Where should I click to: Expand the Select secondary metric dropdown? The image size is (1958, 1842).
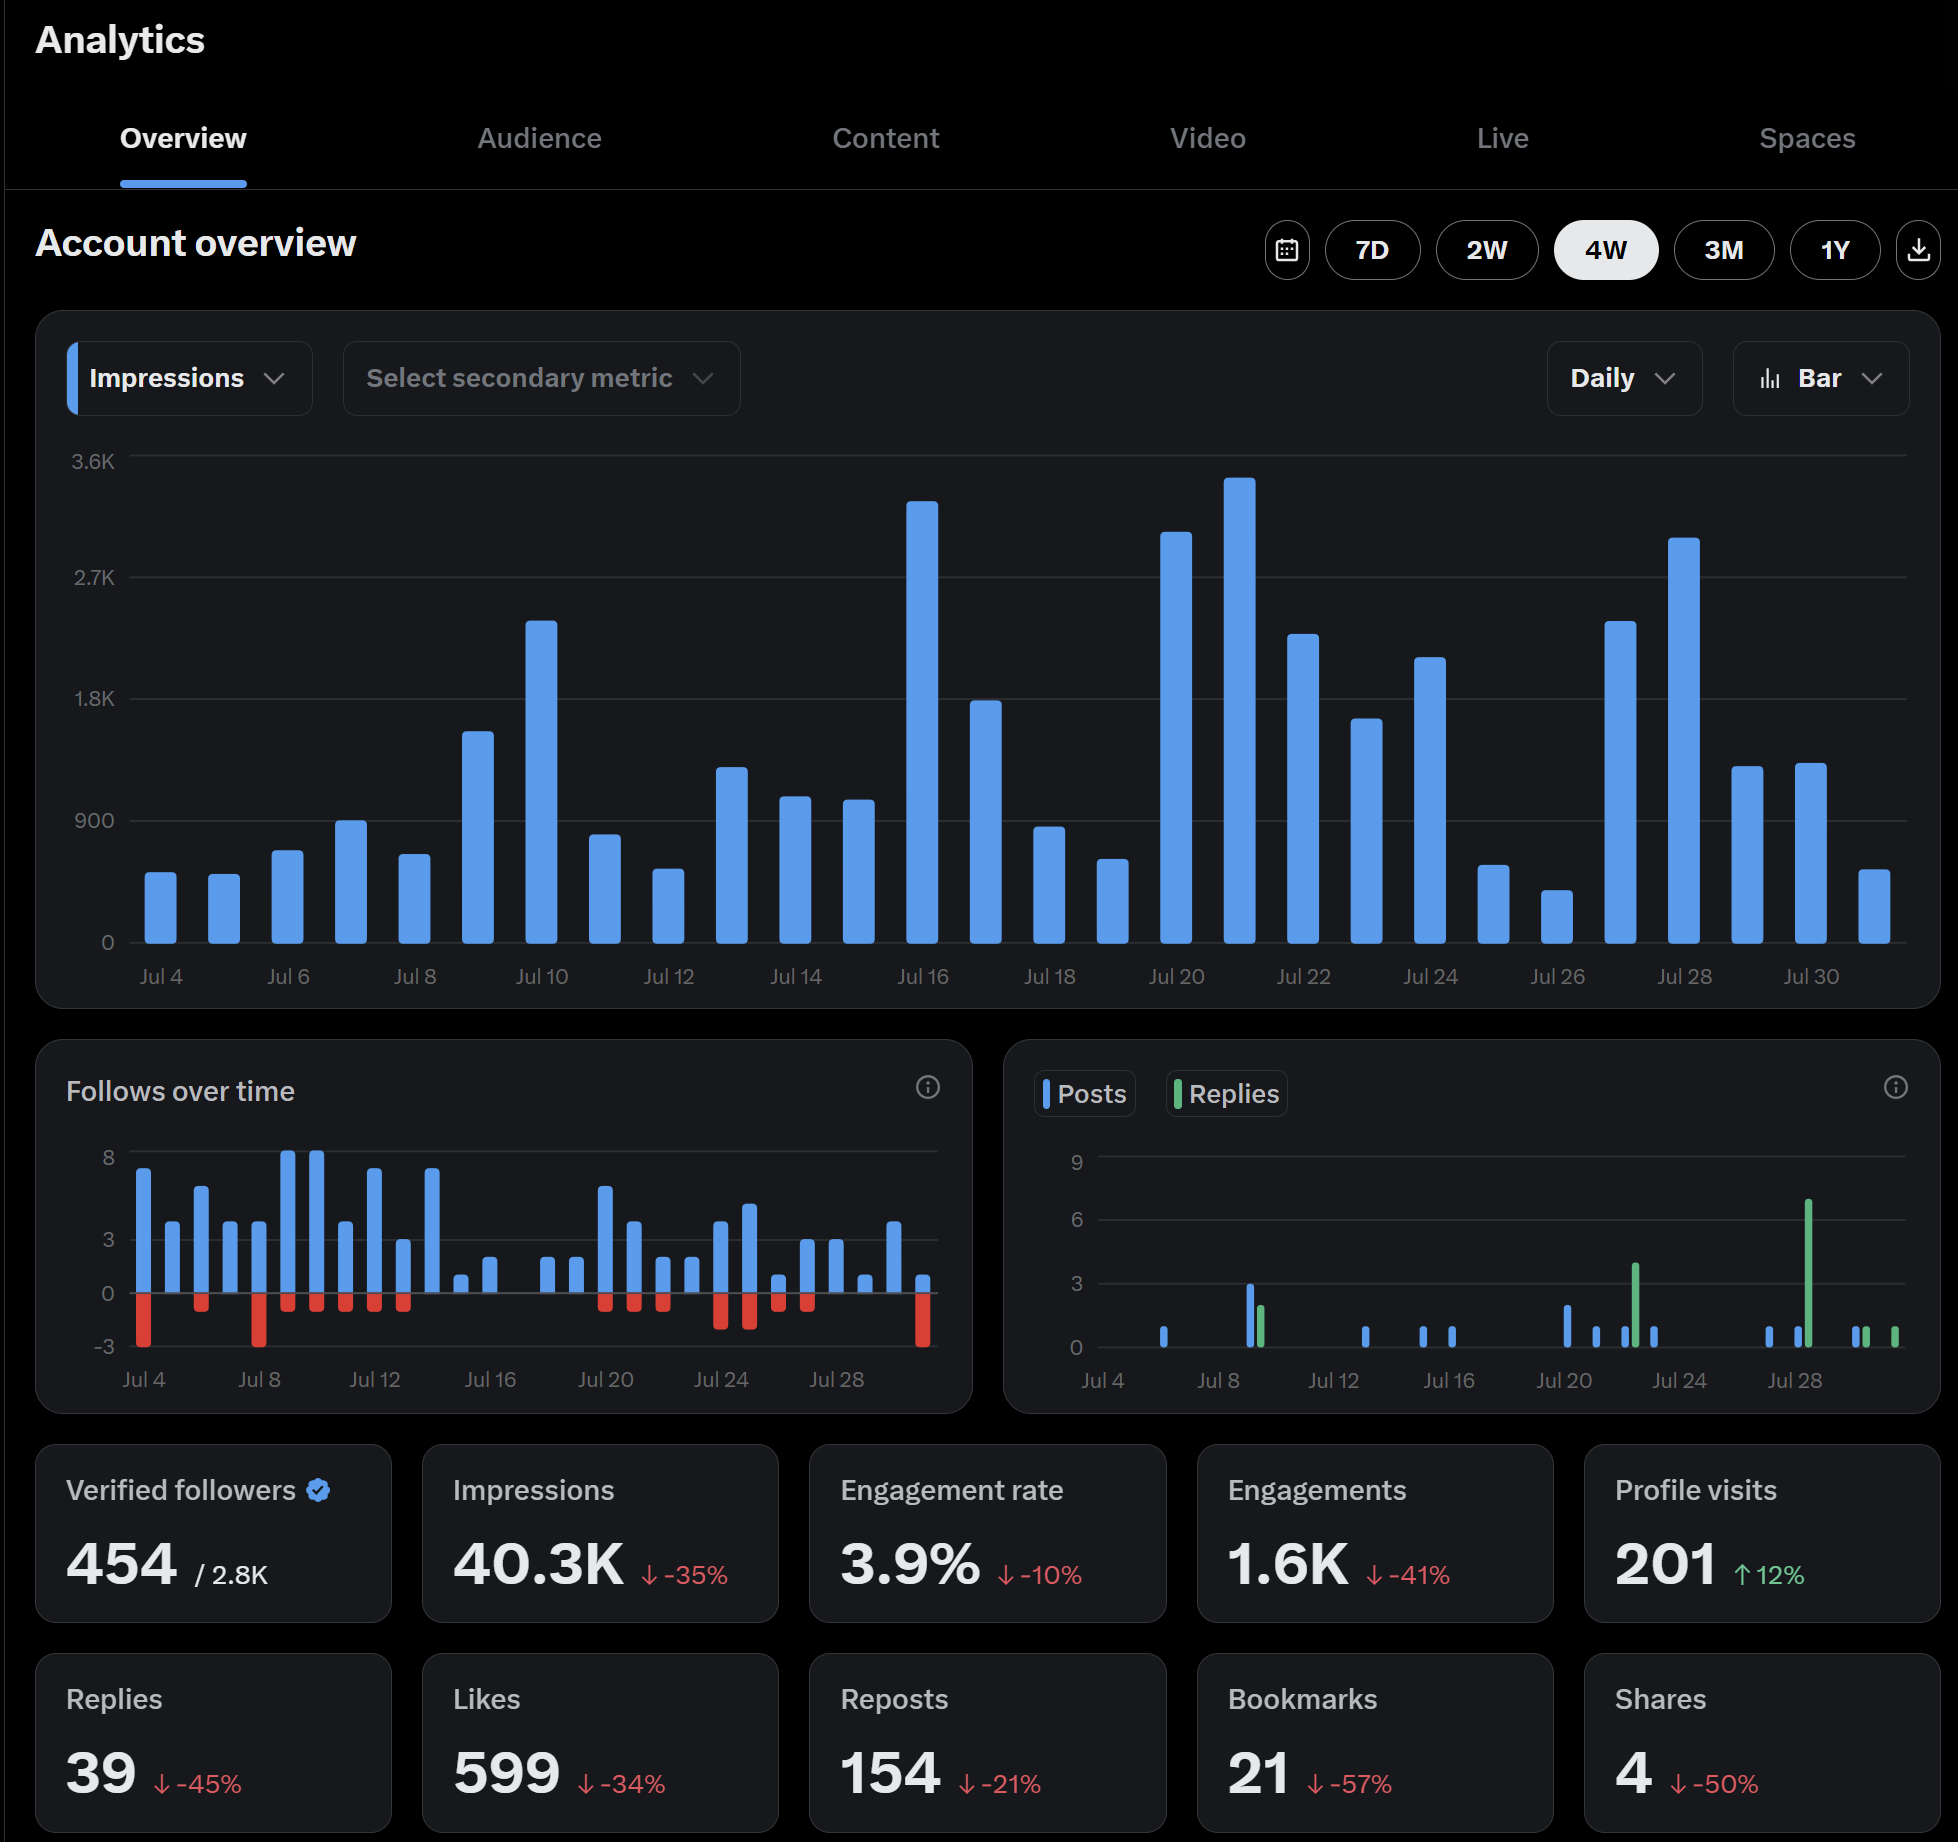(541, 378)
